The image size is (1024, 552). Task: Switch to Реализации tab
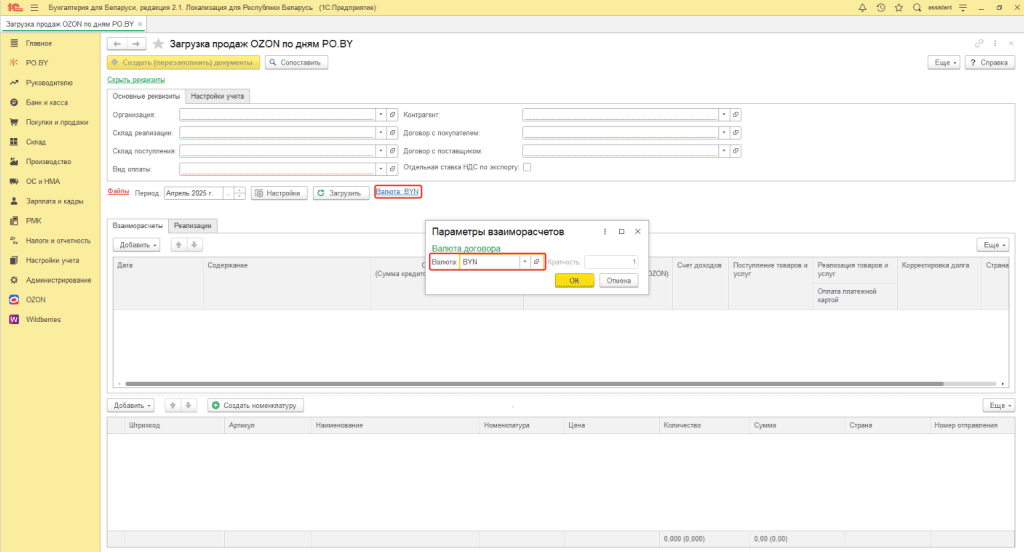click(193, 225)
